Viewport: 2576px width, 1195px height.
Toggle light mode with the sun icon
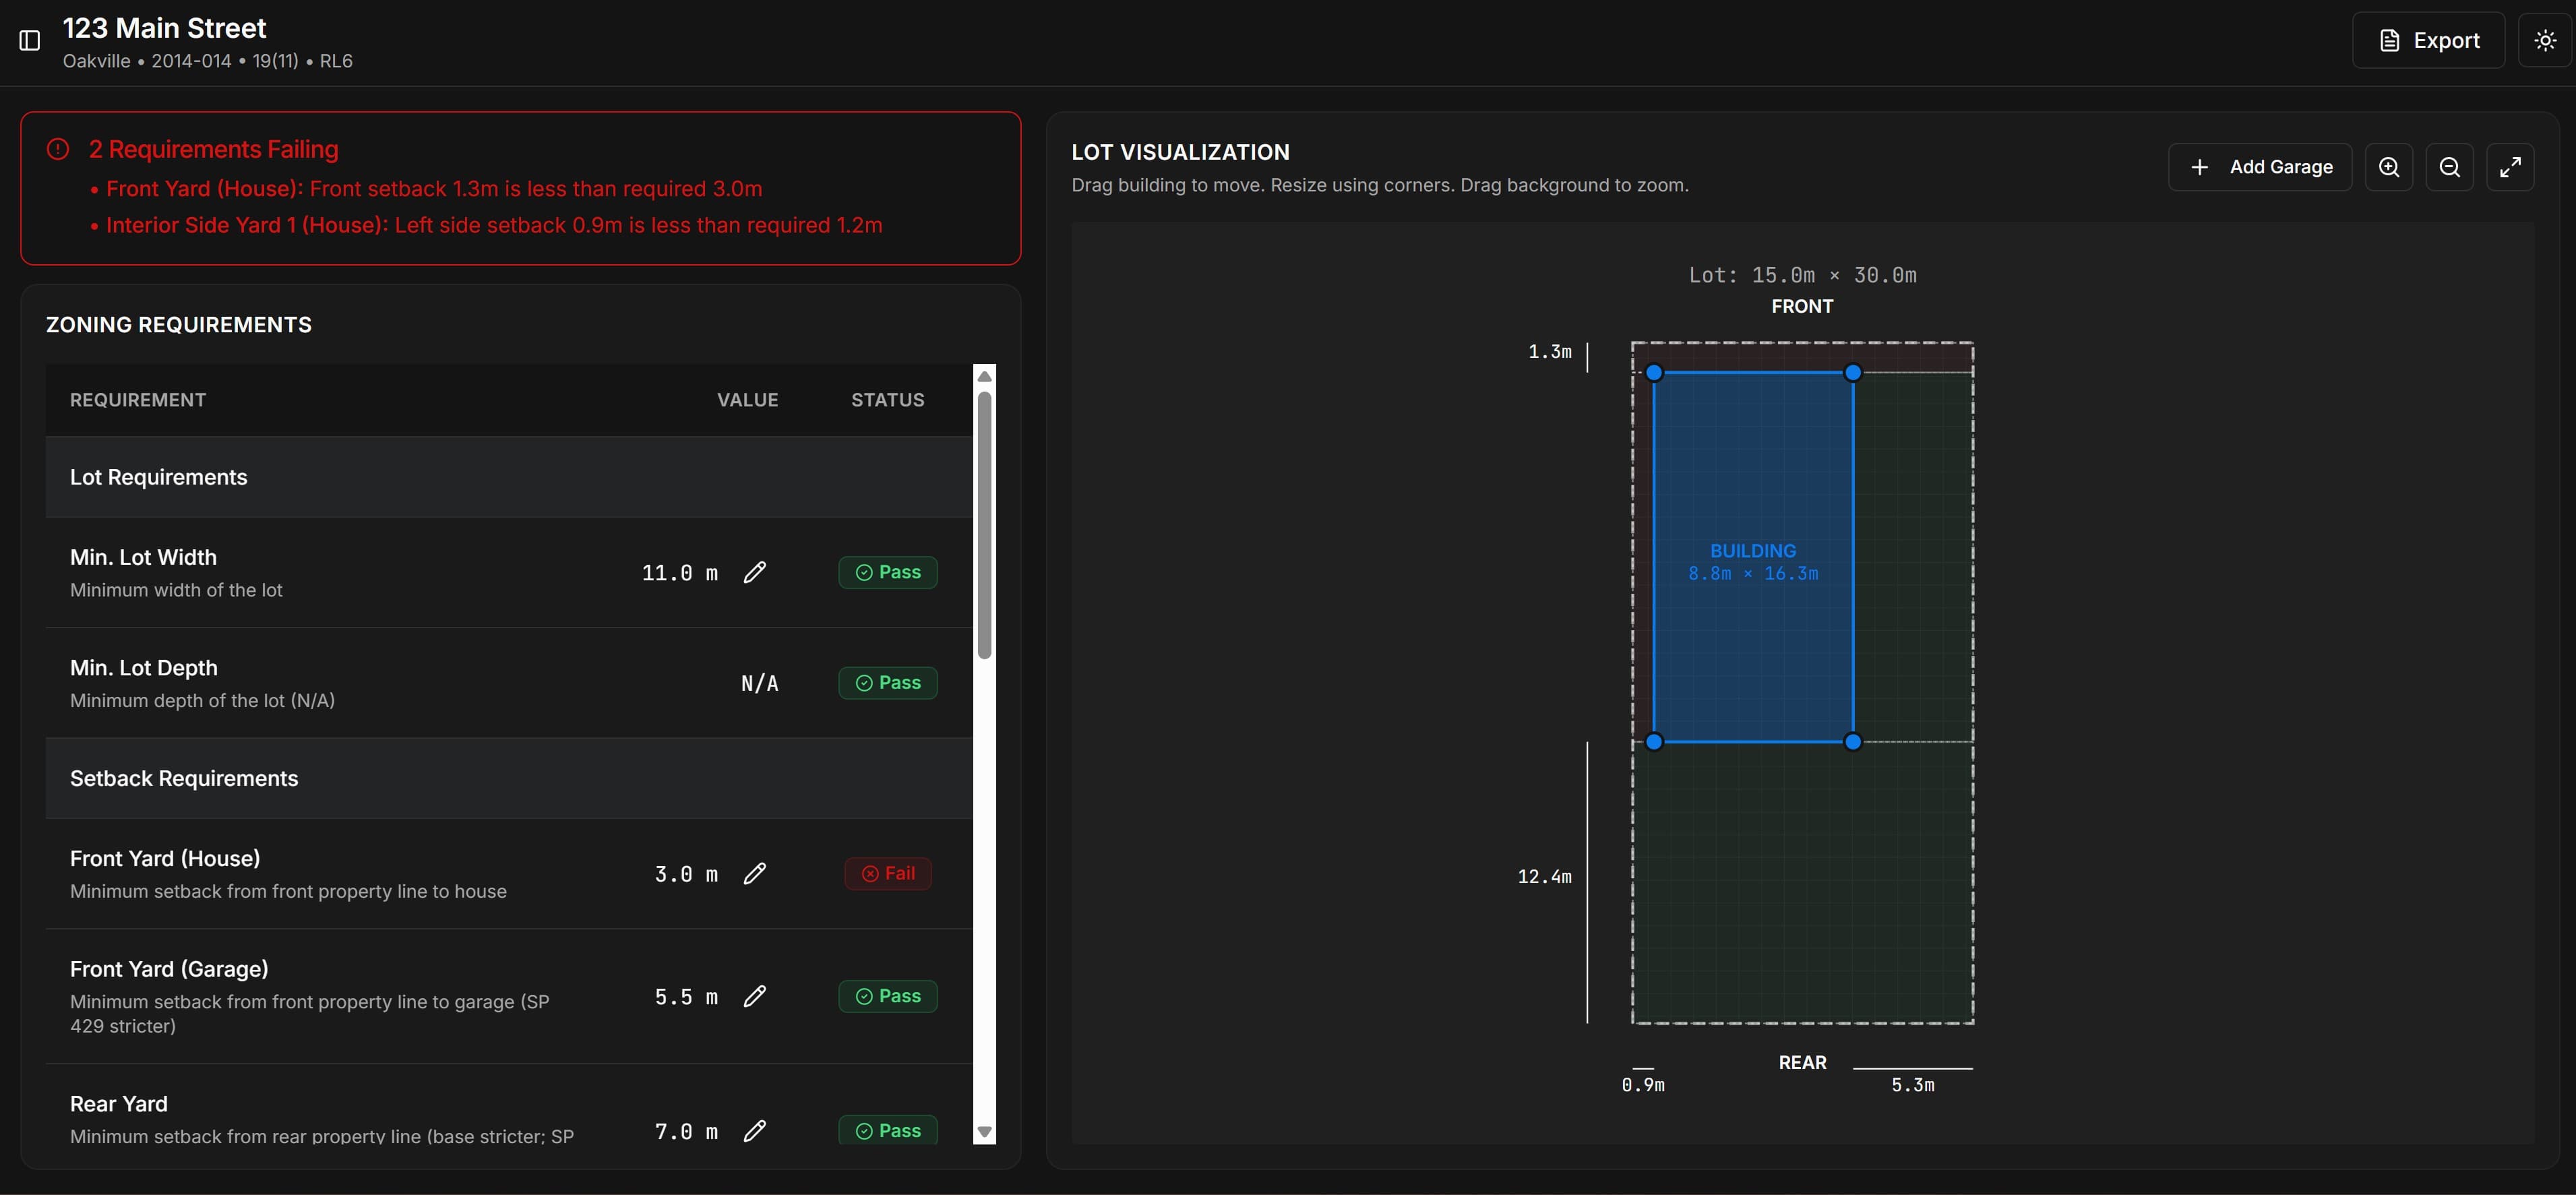click(2544, 40)
